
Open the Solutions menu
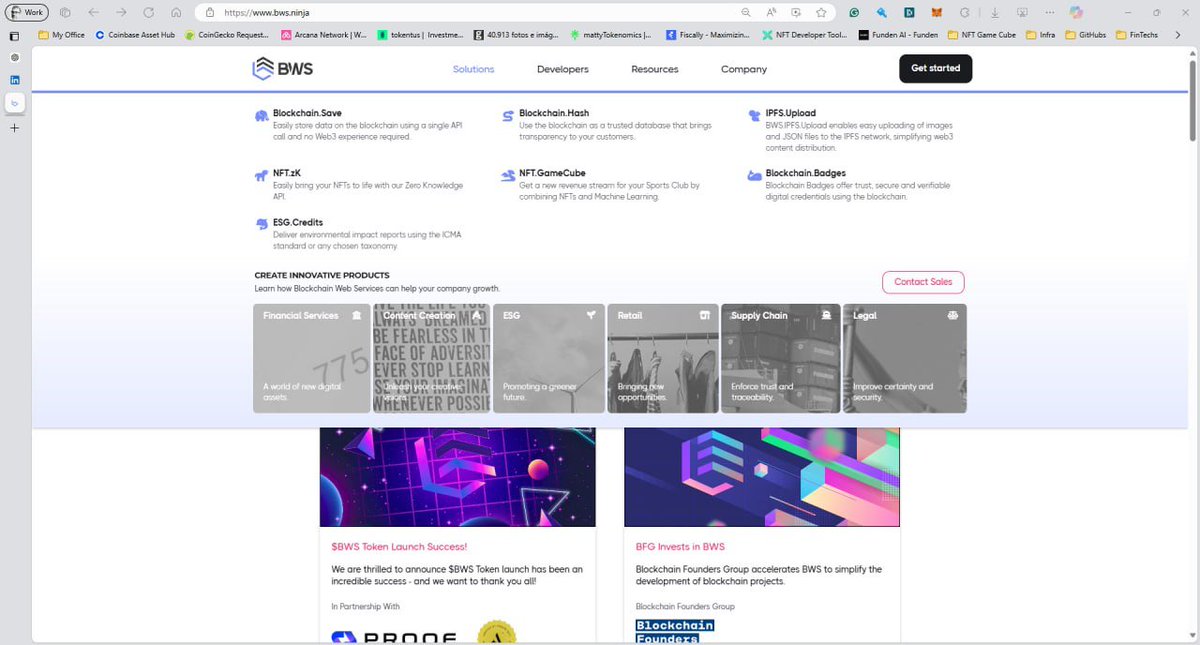coord(473,69)
